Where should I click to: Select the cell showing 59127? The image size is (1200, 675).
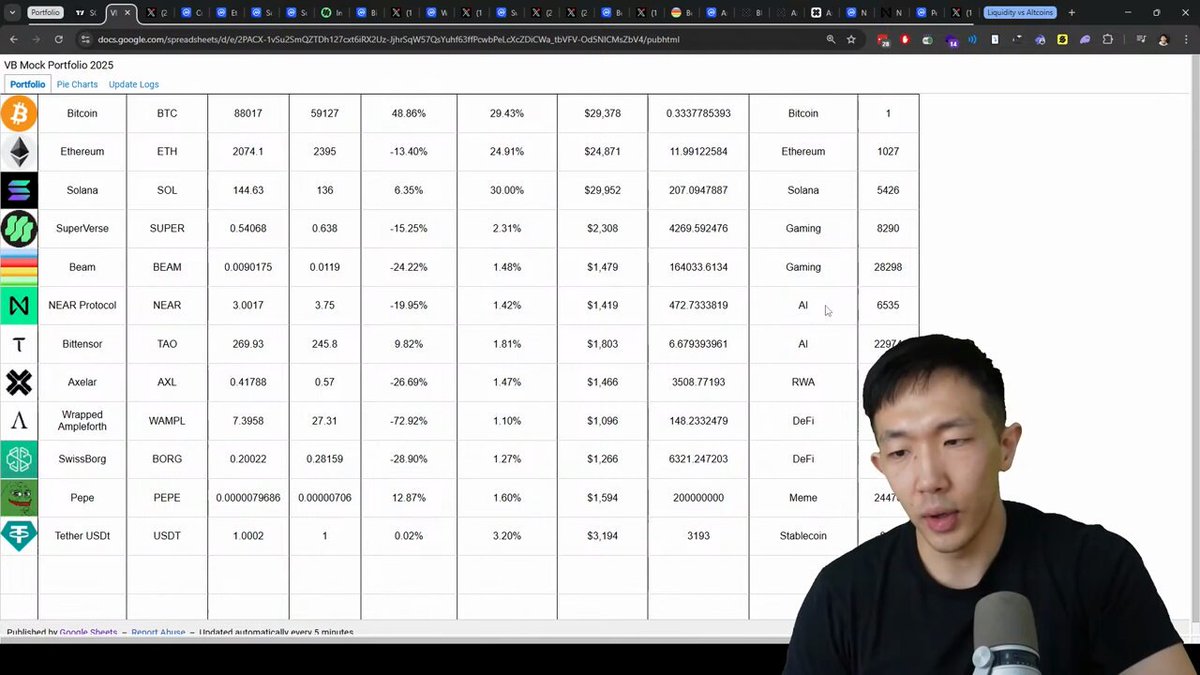click(325, 114)
